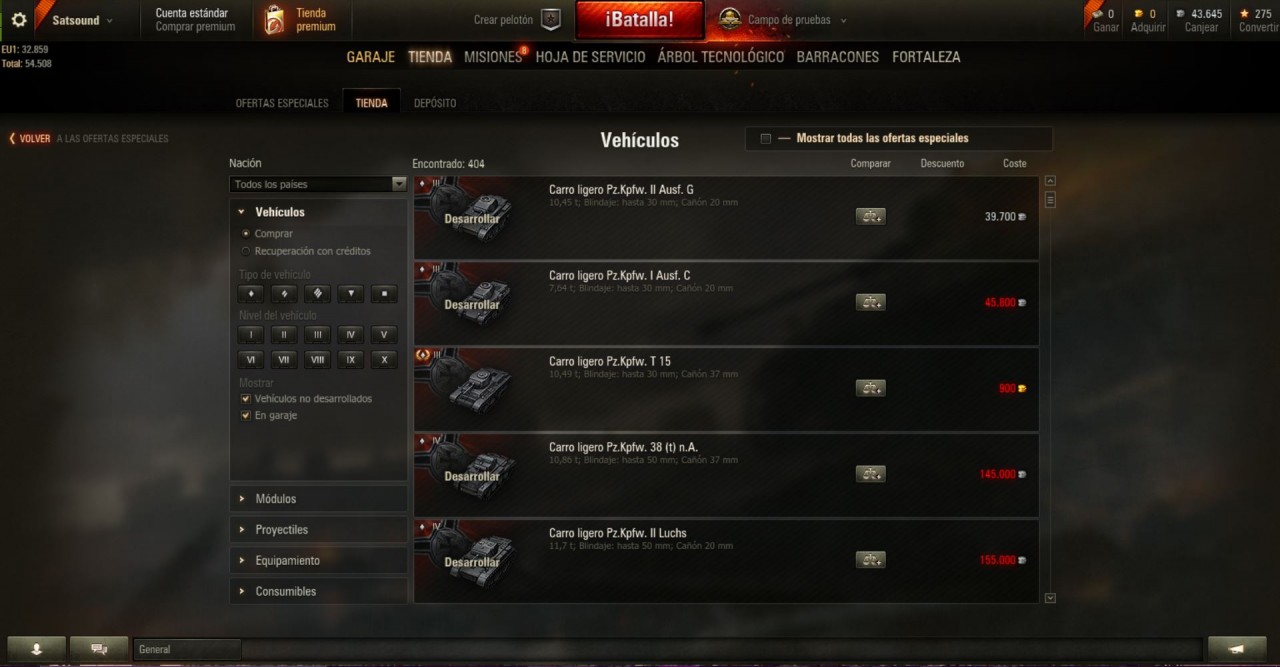
Task: Open the Tienda premium shop icon
Action: (x=274, y=20)
